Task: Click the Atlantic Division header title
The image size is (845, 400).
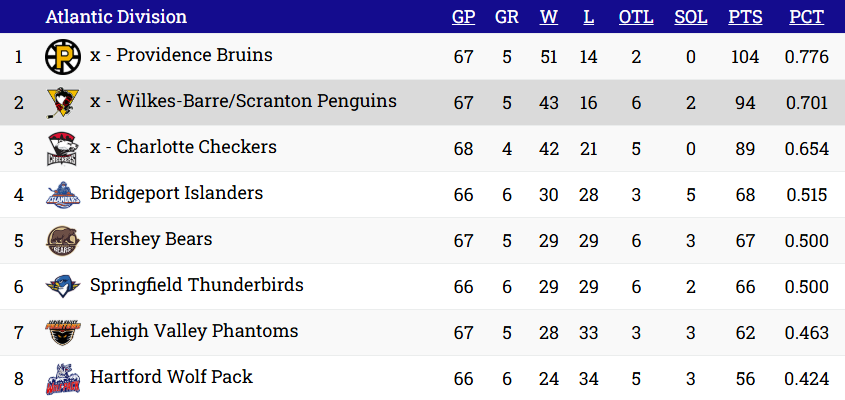Action: (116, 17)
